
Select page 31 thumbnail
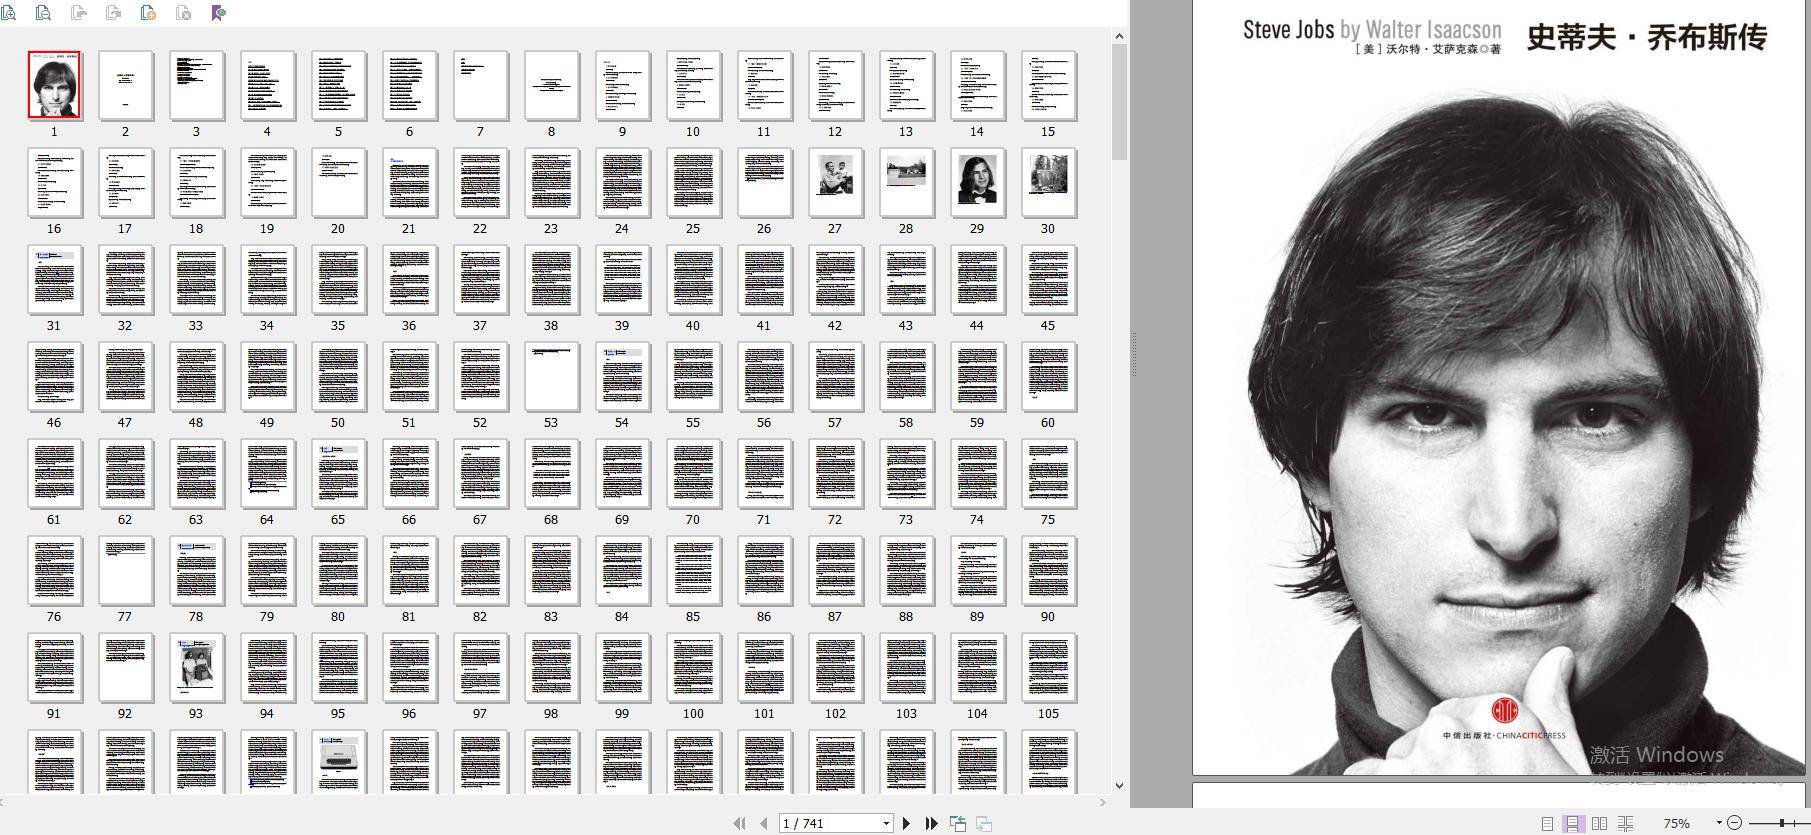[54, 279]
